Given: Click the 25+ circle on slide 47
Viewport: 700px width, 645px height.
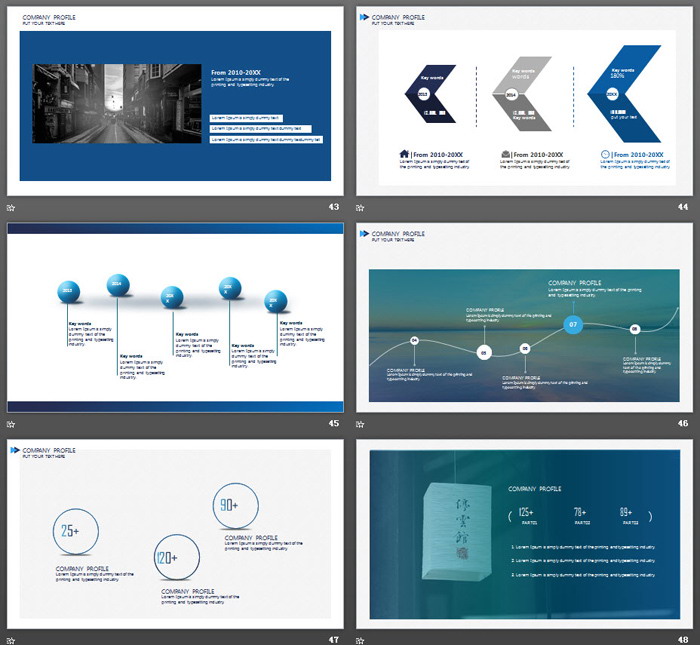Looking at the screenshot, I should click(72, 532).
